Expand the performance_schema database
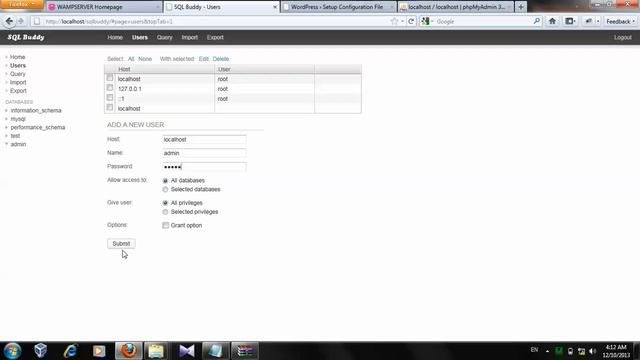640x360 pixels. coord(7,127)
